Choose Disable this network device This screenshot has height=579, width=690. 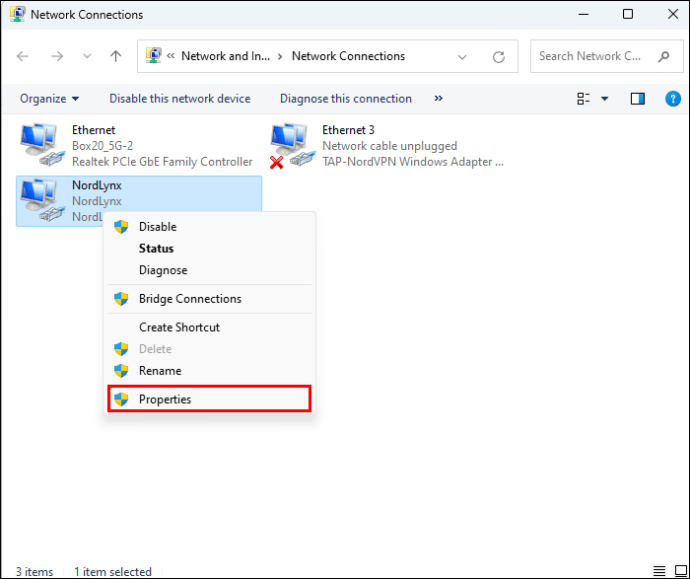coord(180,99)
